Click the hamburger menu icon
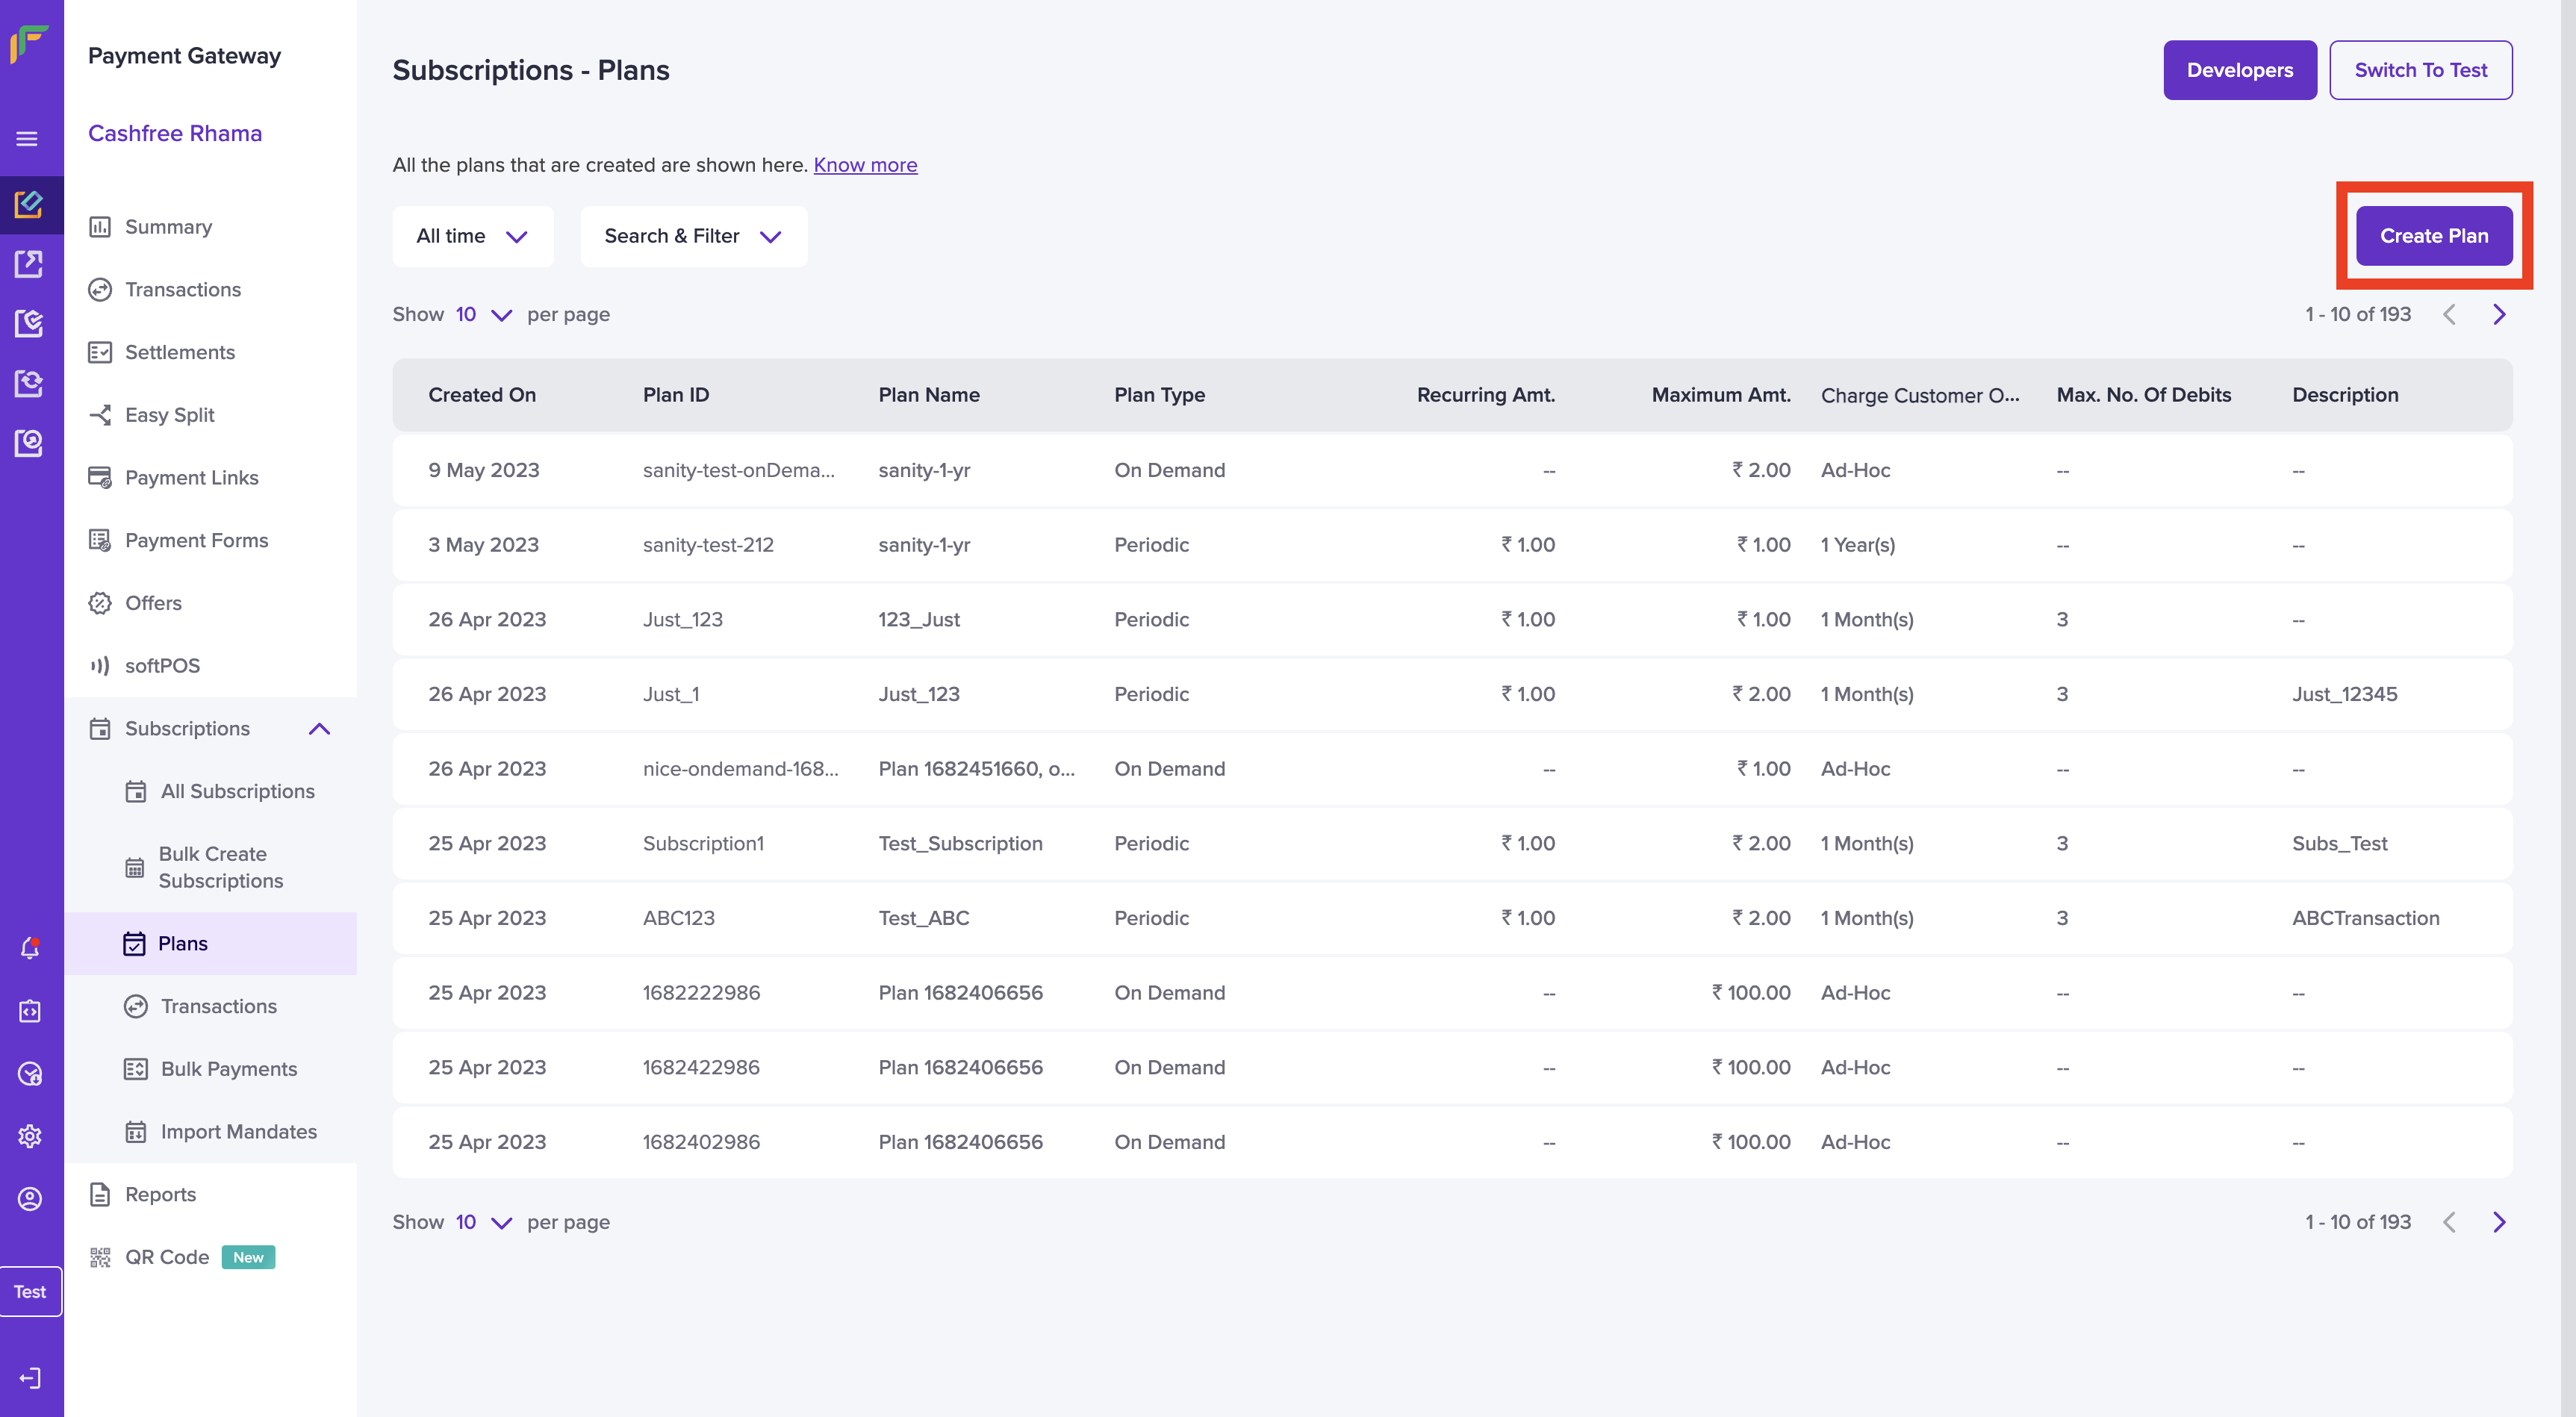The image size is (2576, 1417). pos(28,139)
